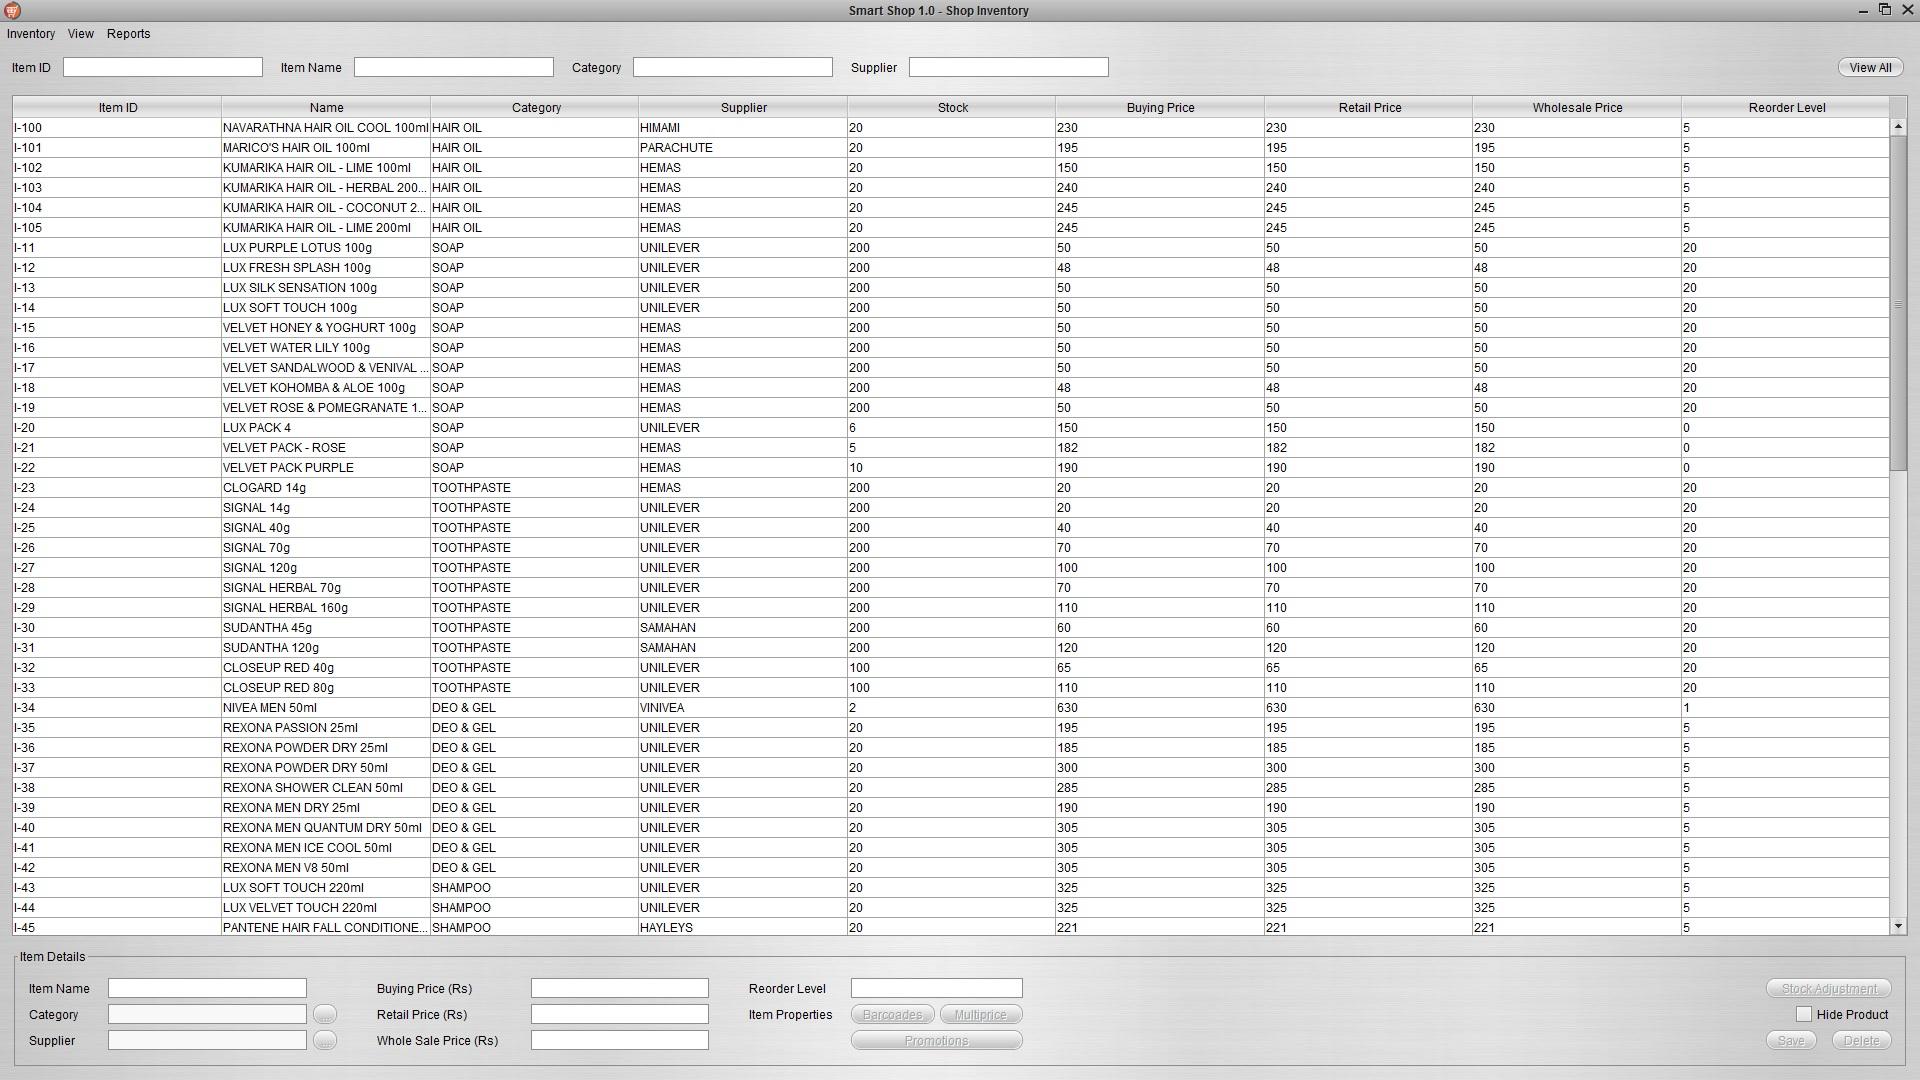This screenshot has width=1920, height=1080.
Task: Click the View All button
Action: click(1870, 68)
